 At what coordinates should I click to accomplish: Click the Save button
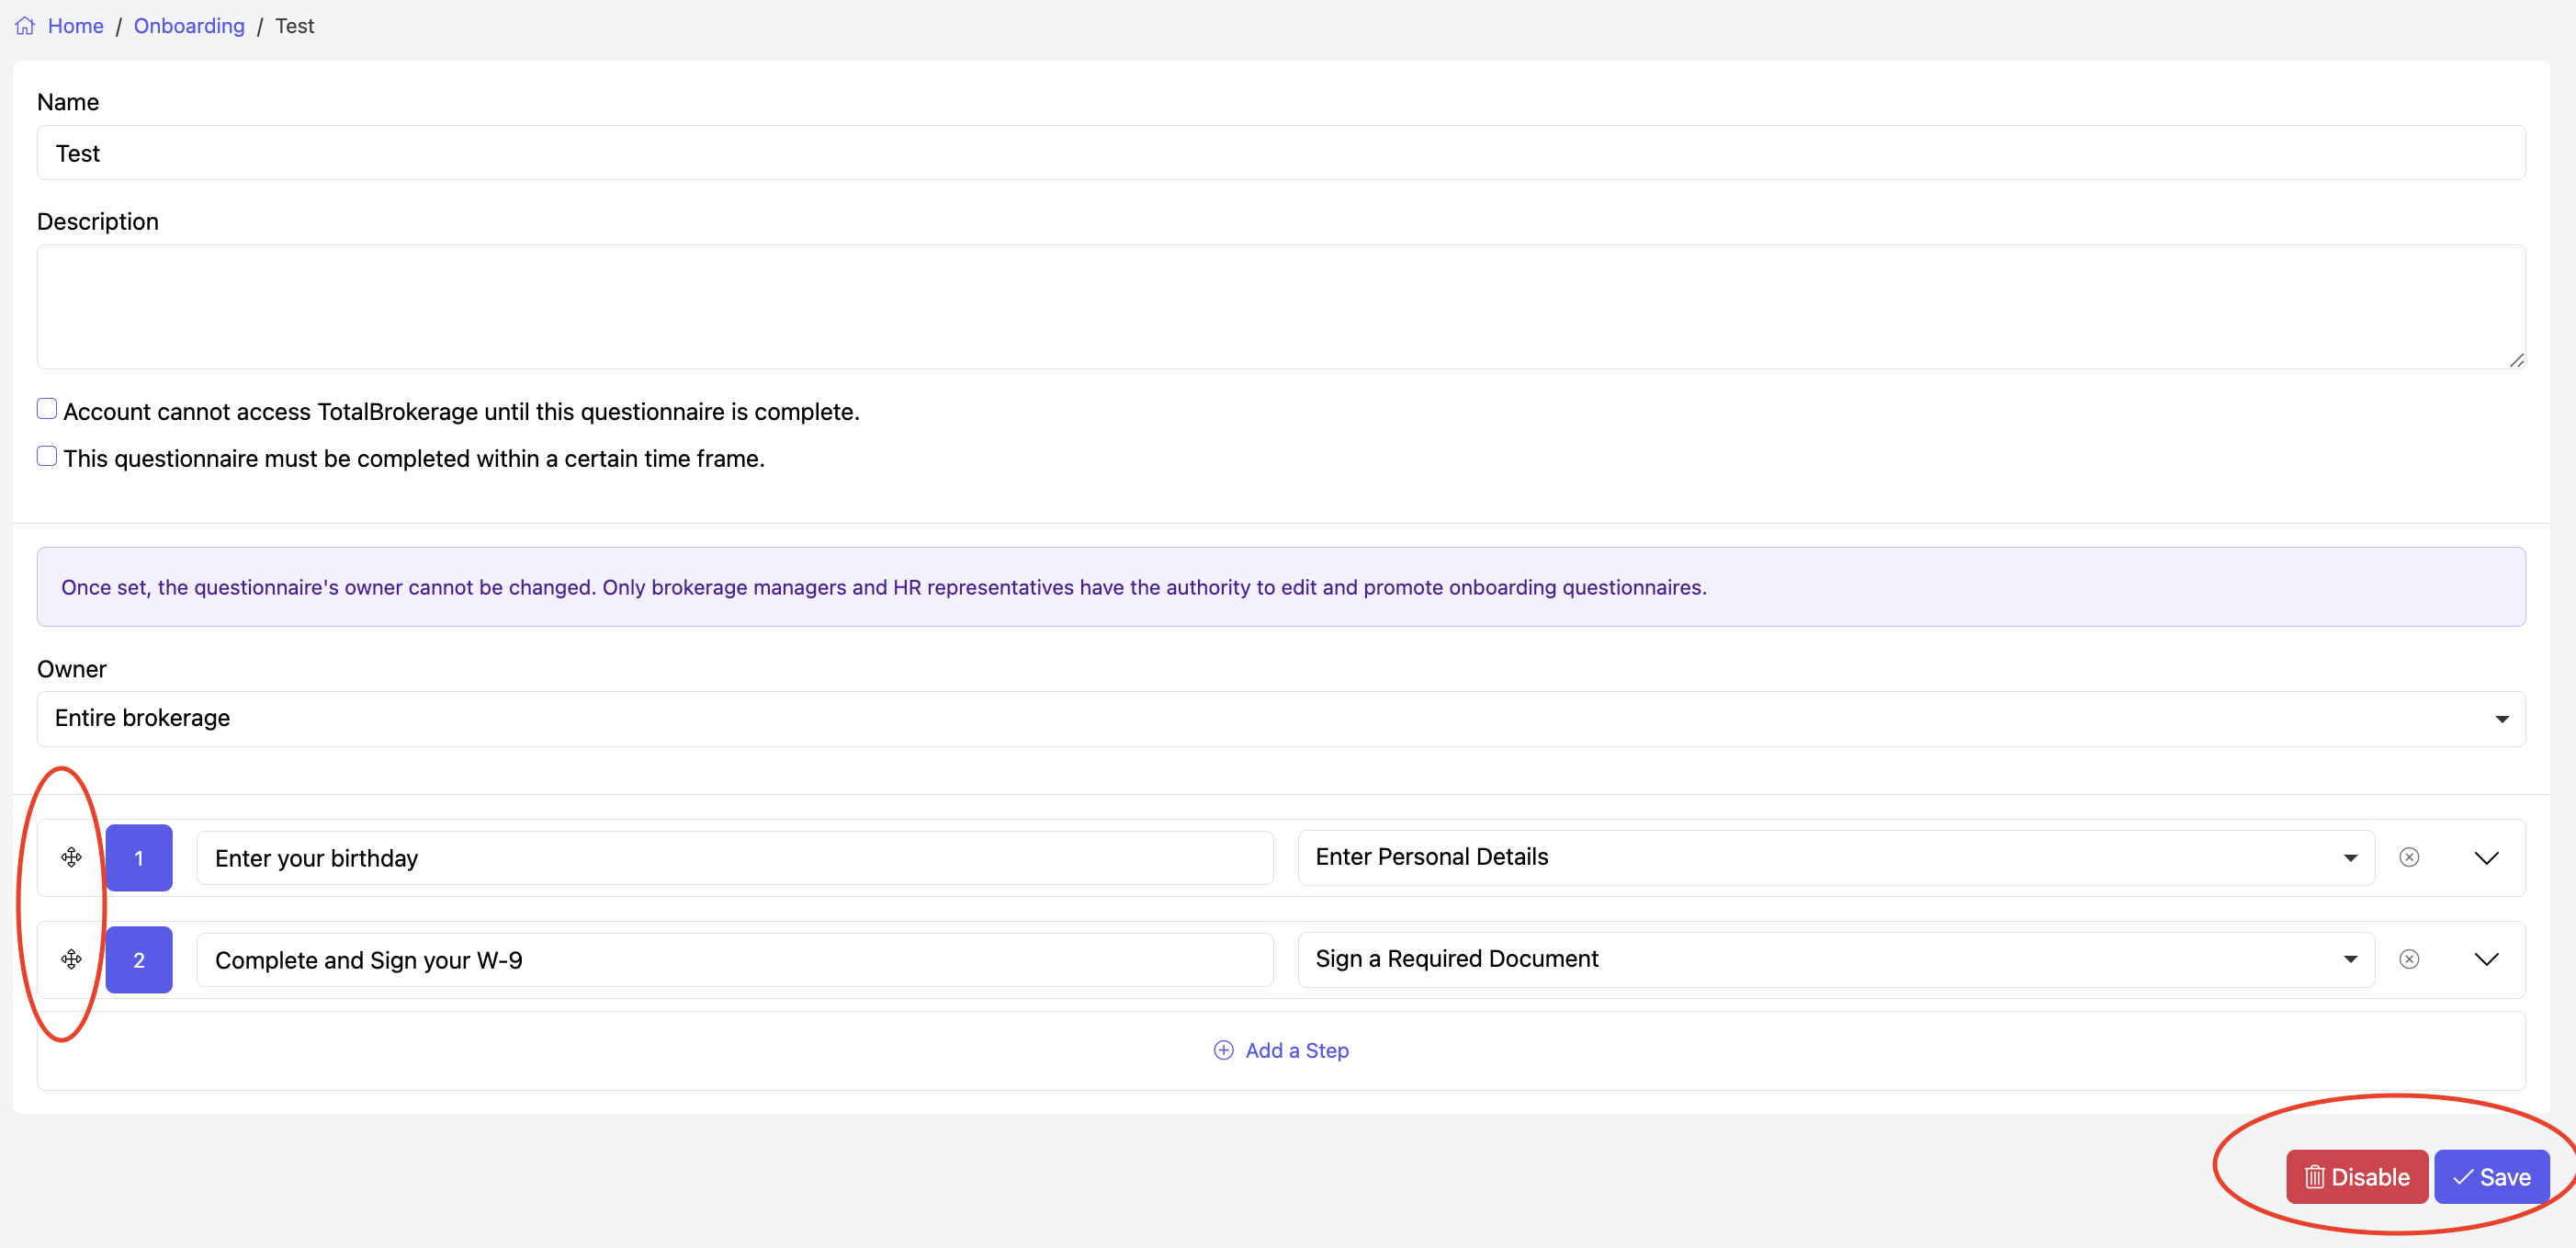[2491, 1177]
